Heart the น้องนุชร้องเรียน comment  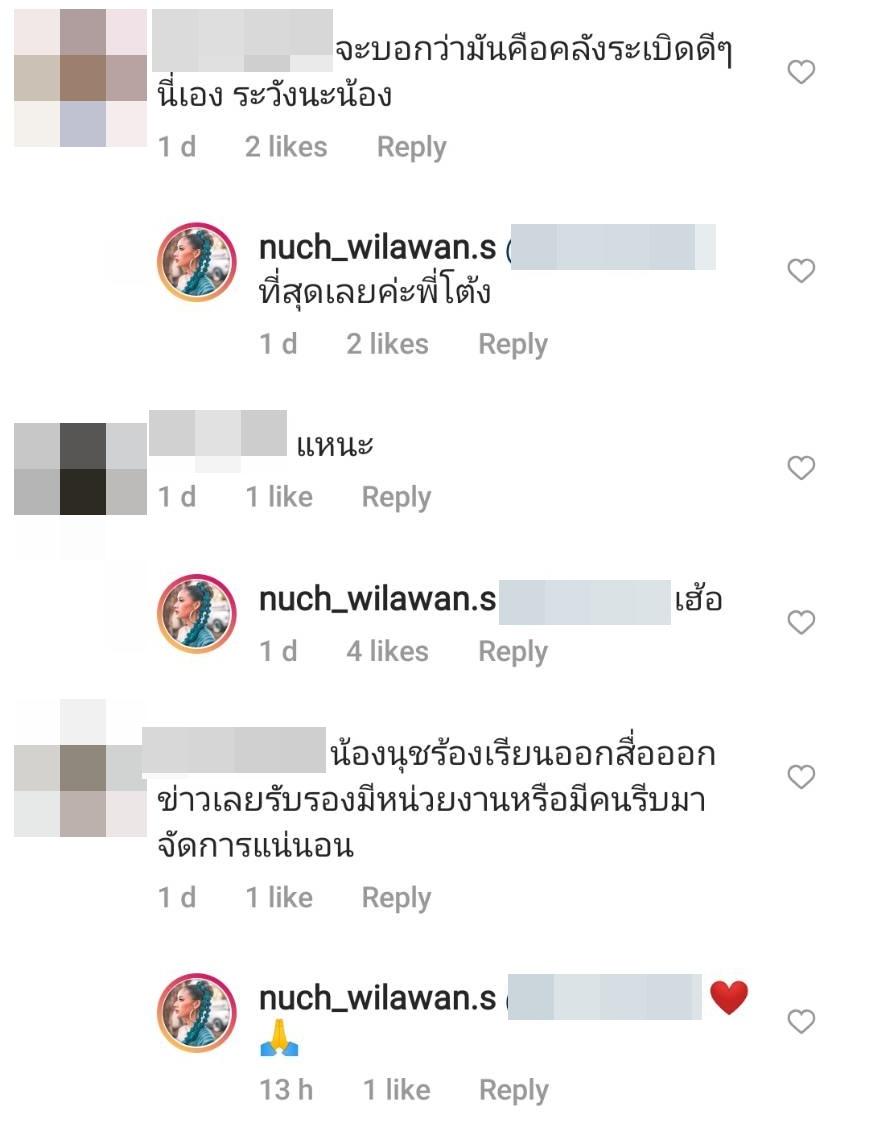pyautogui.click(x=801, y=777)
